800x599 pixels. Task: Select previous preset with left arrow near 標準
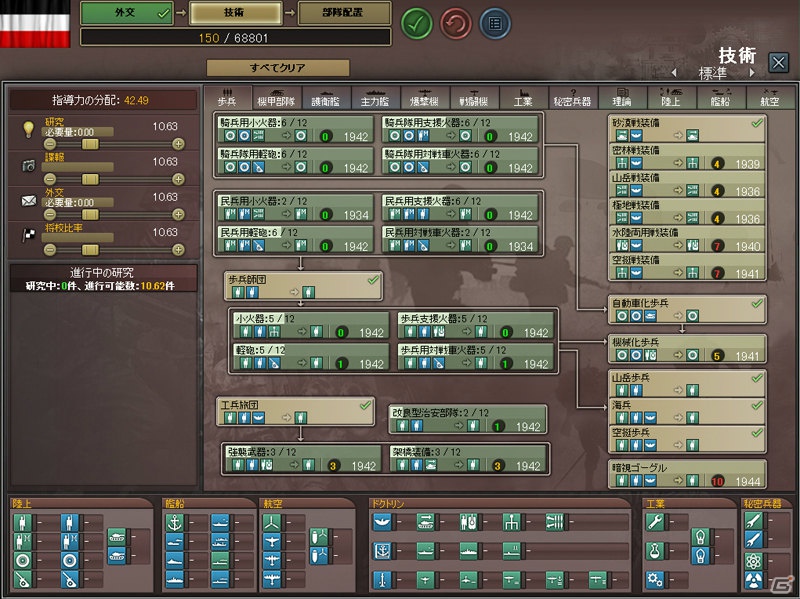click(674, 72)
